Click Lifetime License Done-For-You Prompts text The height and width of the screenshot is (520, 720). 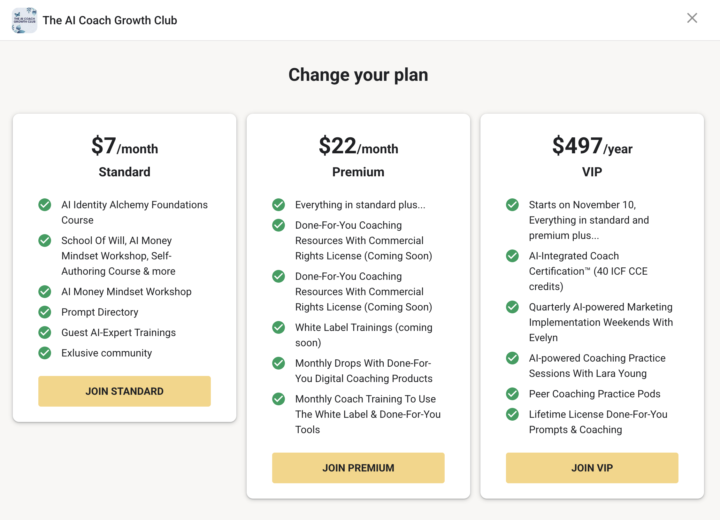pyautogui.click(x=597, y=422)
